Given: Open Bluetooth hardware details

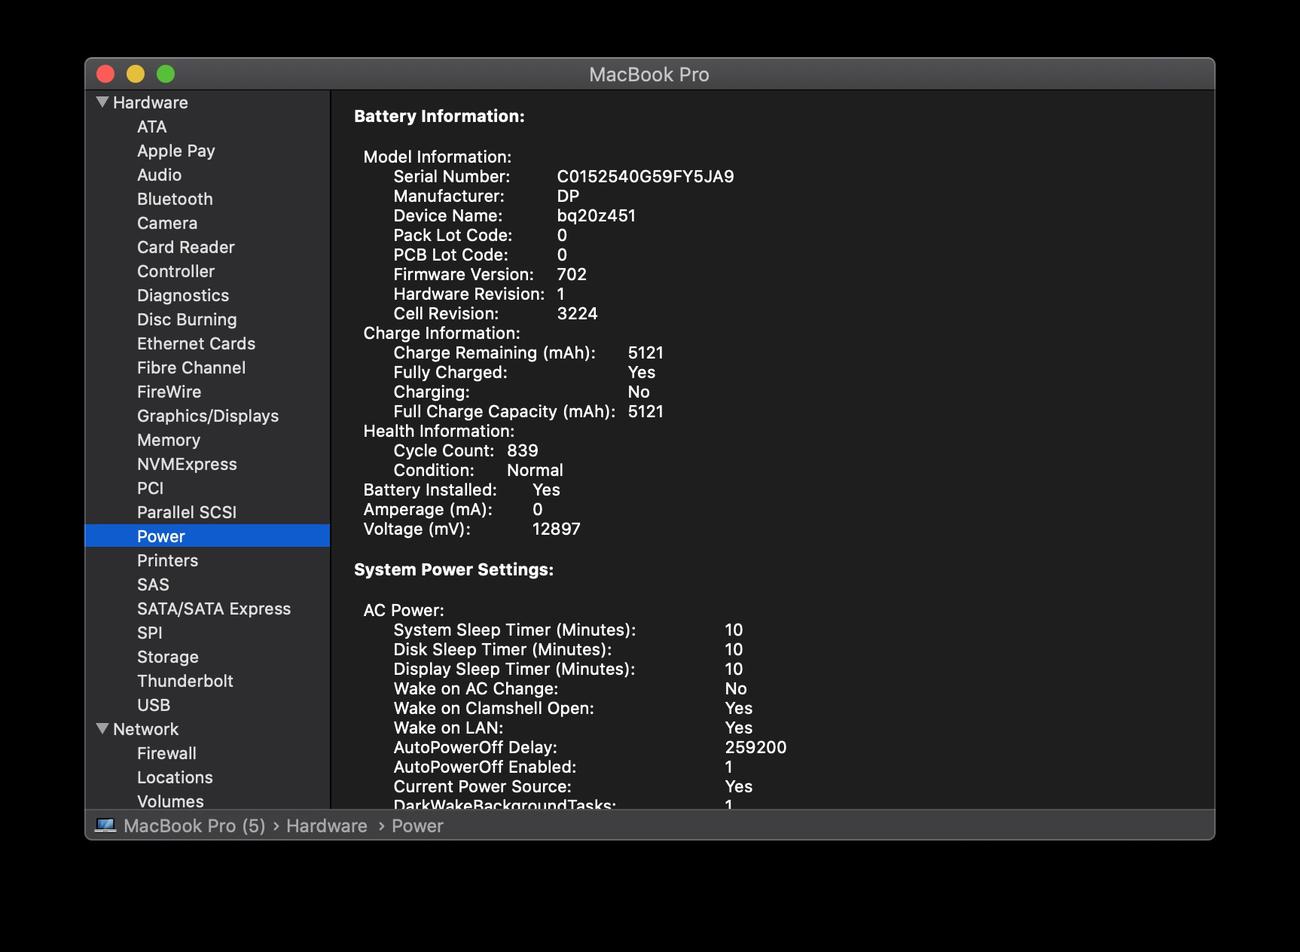Looking at the screenshot, I should (175, 199).
